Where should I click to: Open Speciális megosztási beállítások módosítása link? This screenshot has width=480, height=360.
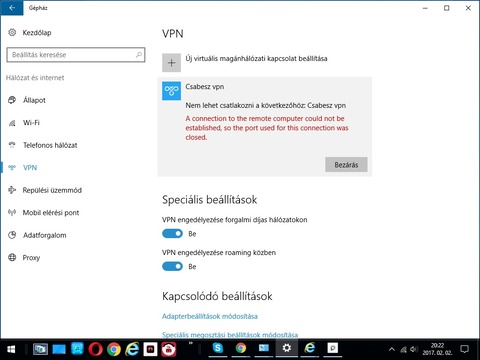(230, 335)
